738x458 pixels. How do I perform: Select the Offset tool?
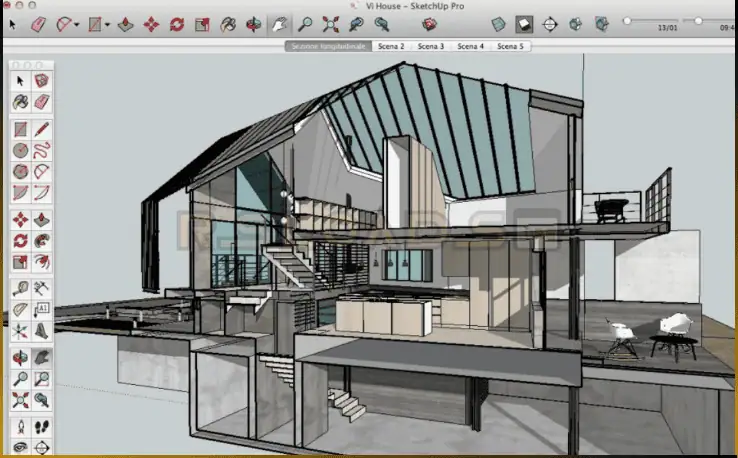pos(41,262)
